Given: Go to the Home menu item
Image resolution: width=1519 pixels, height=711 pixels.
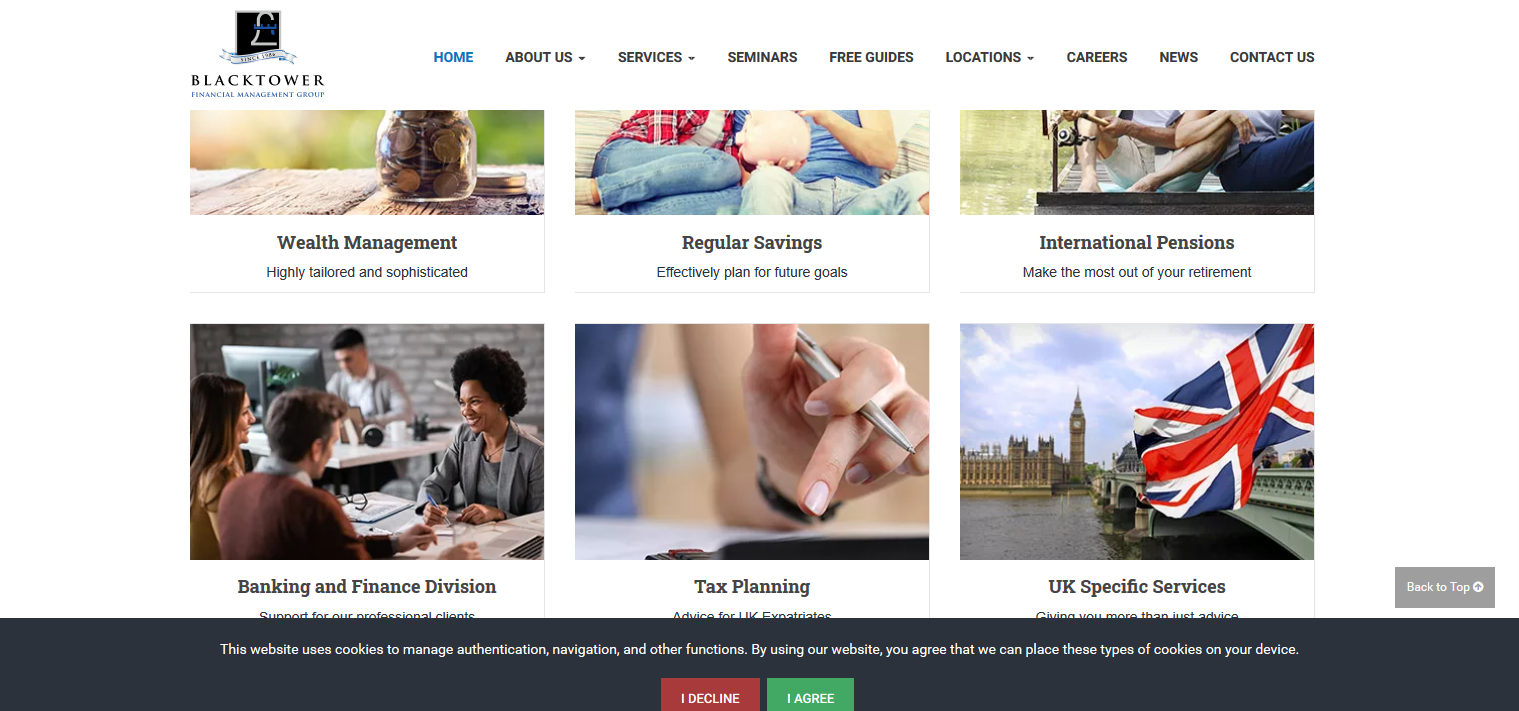Looking at the screenshot, I should 453,57.
